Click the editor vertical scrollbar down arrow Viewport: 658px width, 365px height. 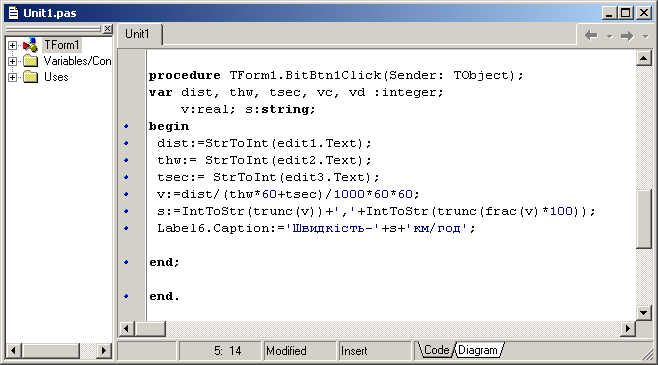pos(643,312)
